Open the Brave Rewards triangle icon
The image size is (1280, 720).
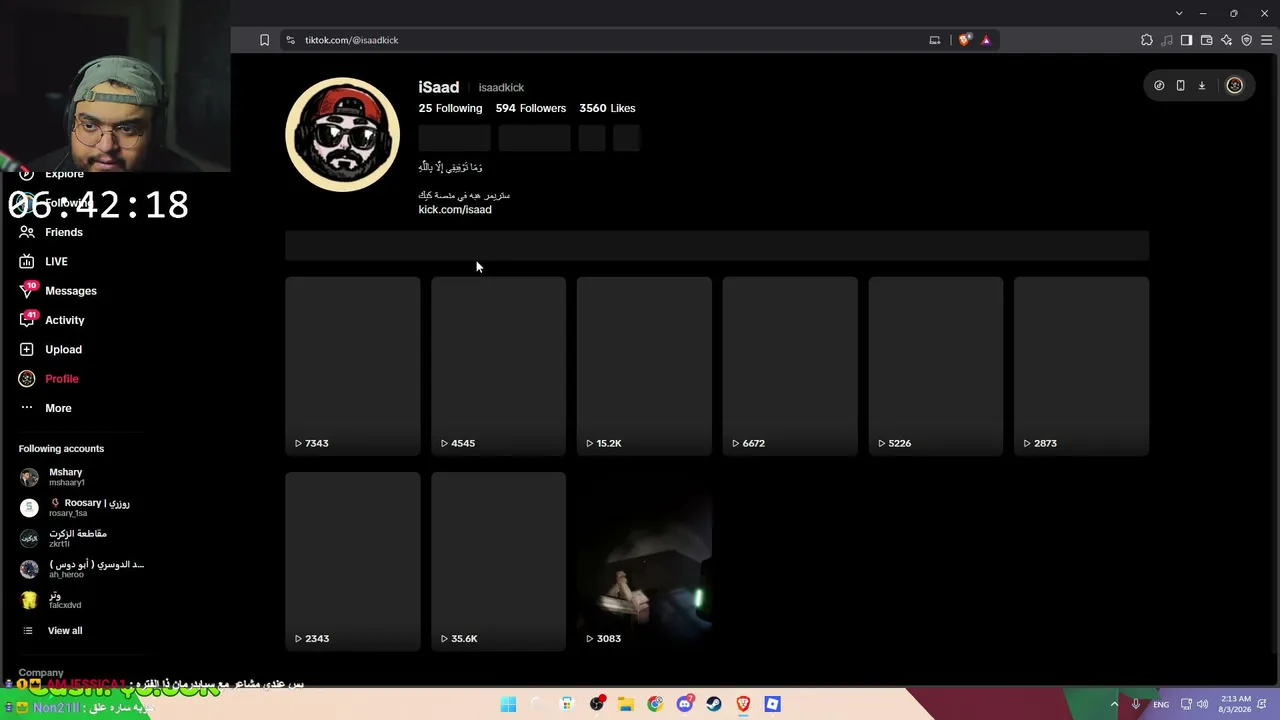986,40
